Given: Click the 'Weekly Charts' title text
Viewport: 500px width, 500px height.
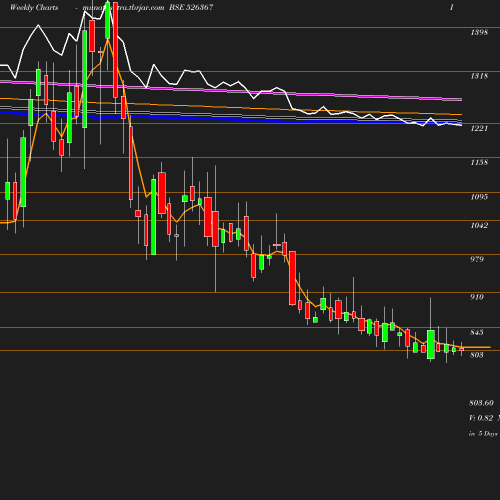Looking at the screenshot, I should point(34,7).
